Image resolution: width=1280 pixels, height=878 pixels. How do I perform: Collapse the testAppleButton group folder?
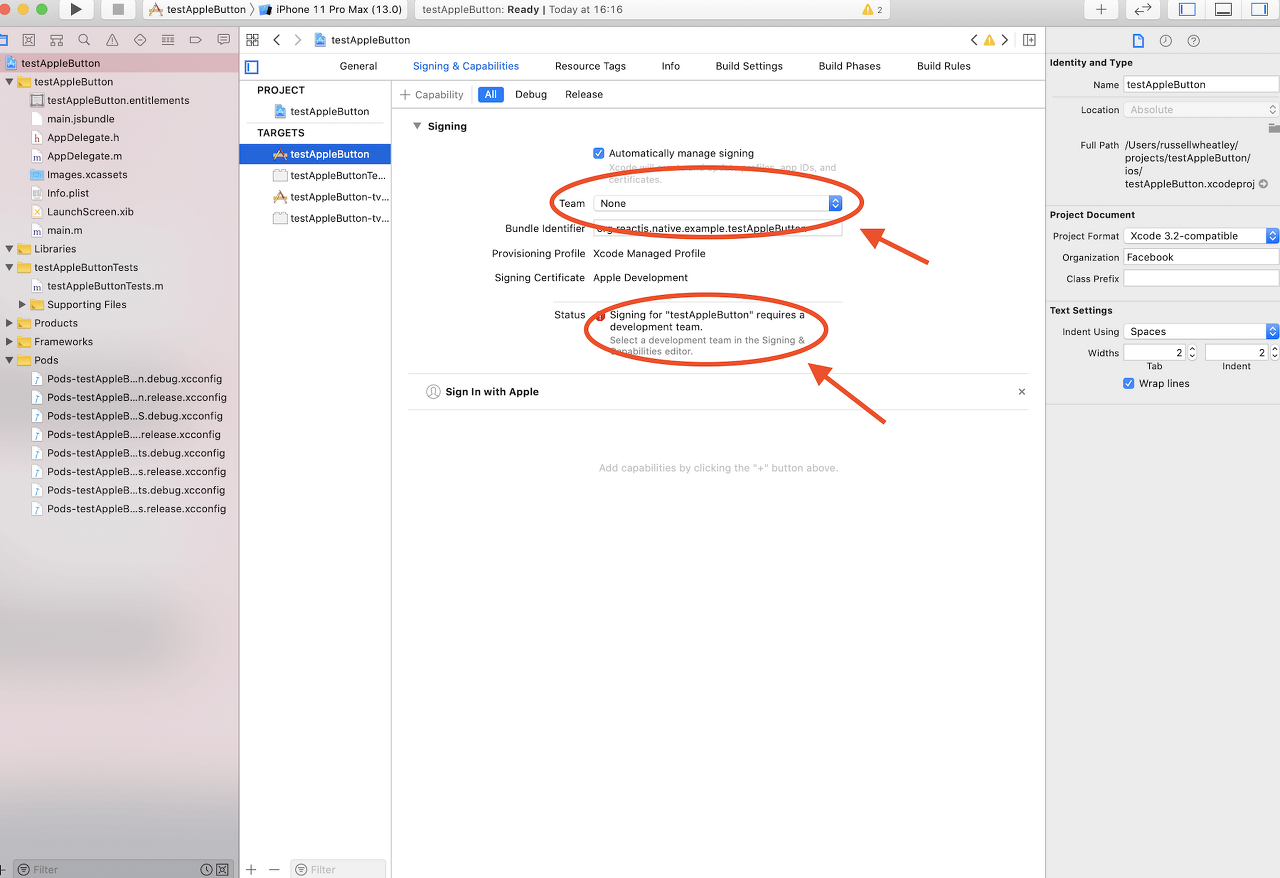[x=10, y=82]
